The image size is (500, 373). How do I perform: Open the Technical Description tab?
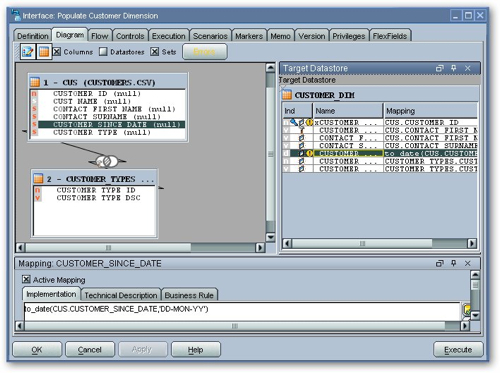click(121, 295)
